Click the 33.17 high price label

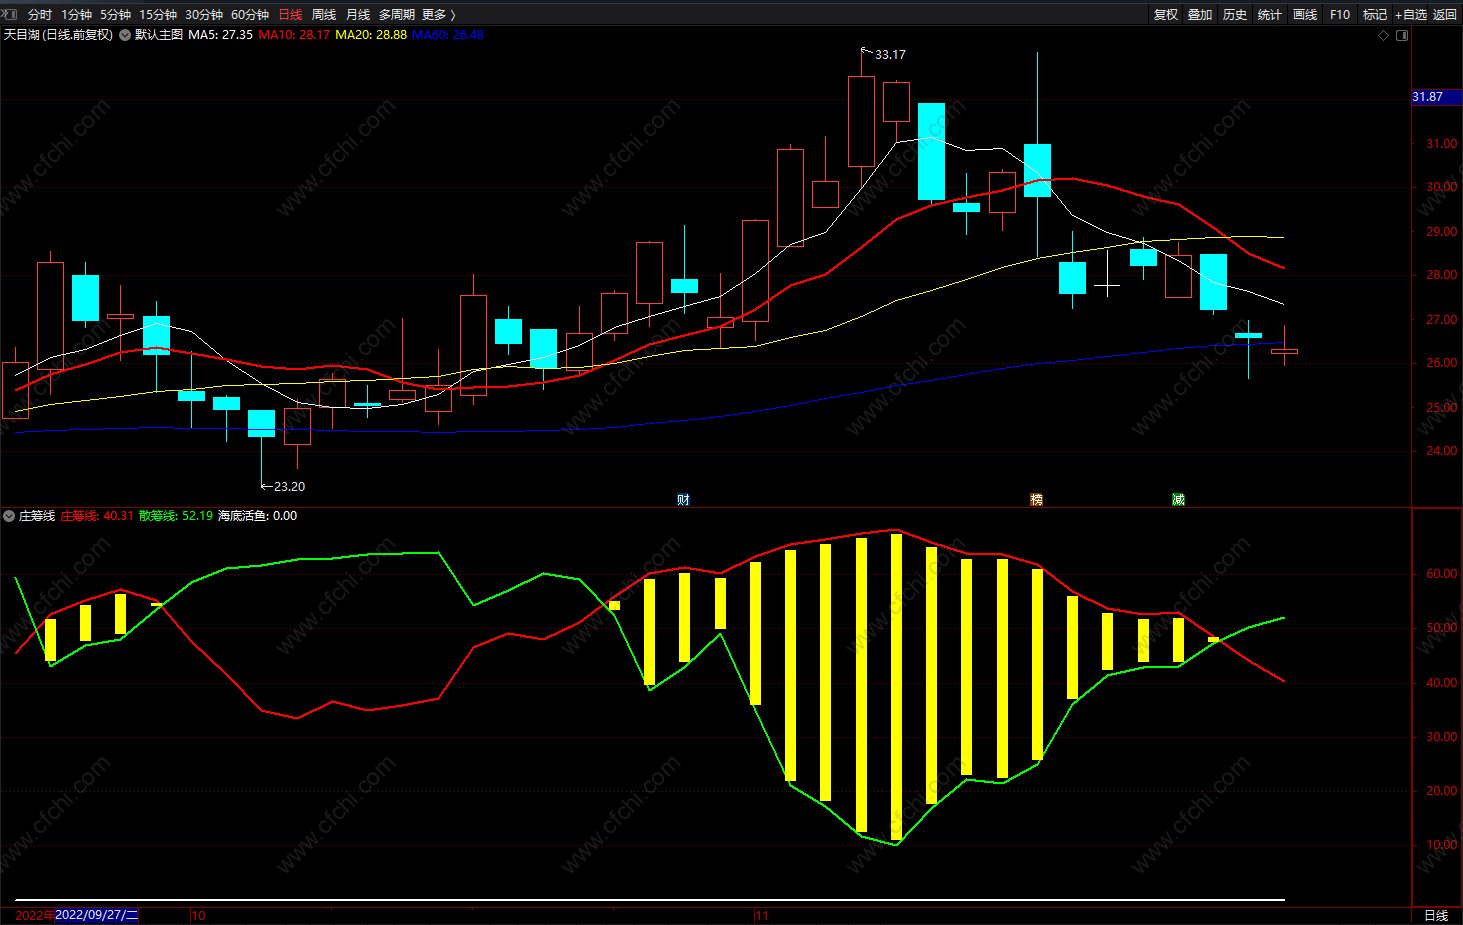pos(890,55)
